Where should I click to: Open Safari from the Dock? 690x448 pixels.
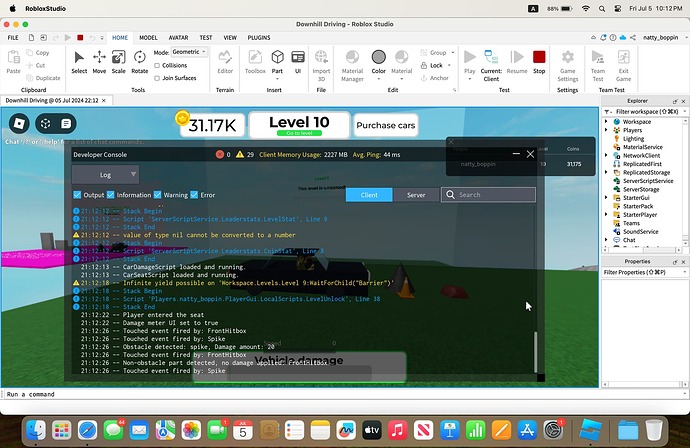pyautogui.click(x=87, y=430)
